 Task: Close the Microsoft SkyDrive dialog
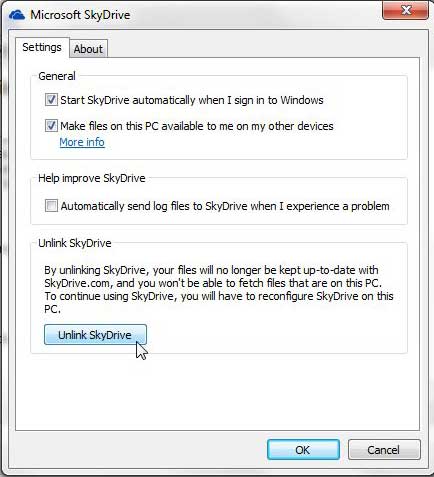click(x=405, y=10)
